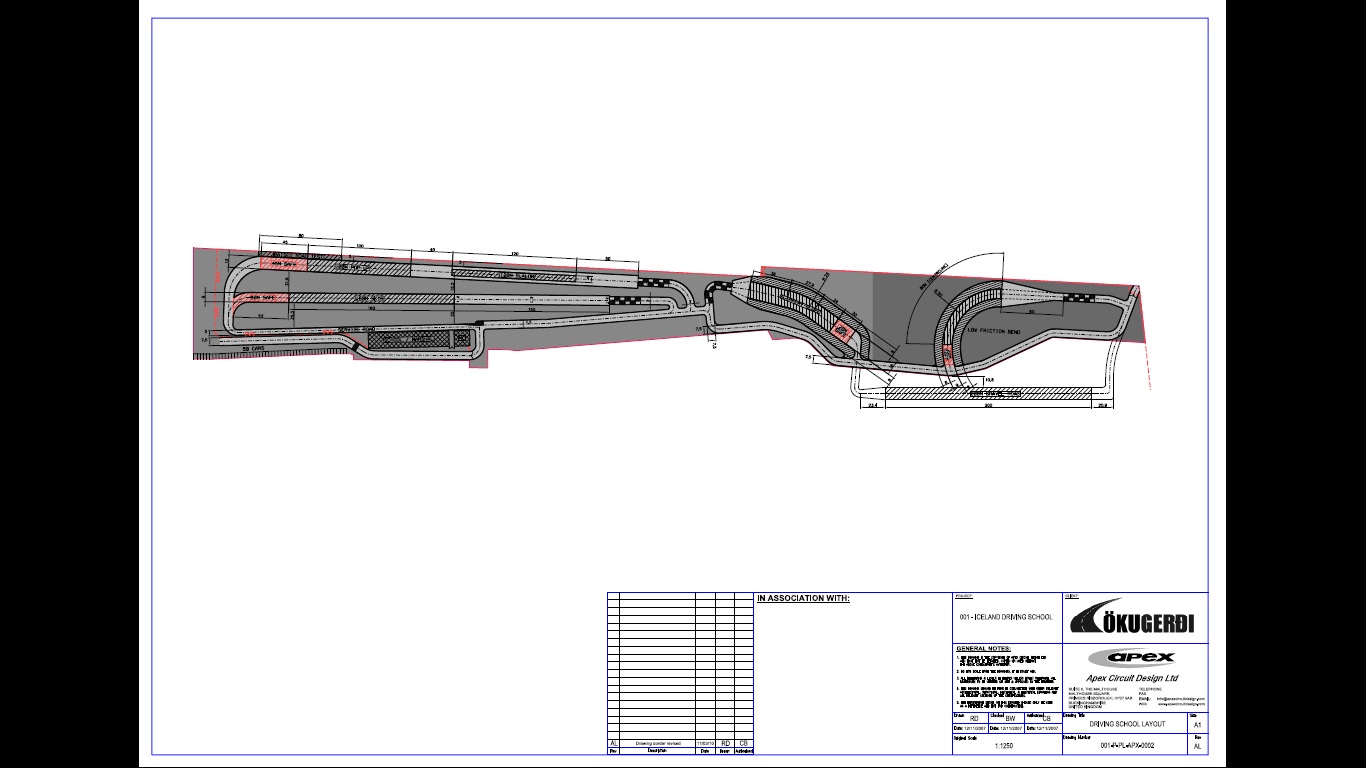The width and height of the screenshot is (1366, 768).
Task: Click the IN ASSOCIATION WITH heading
Action: point(802,598)
